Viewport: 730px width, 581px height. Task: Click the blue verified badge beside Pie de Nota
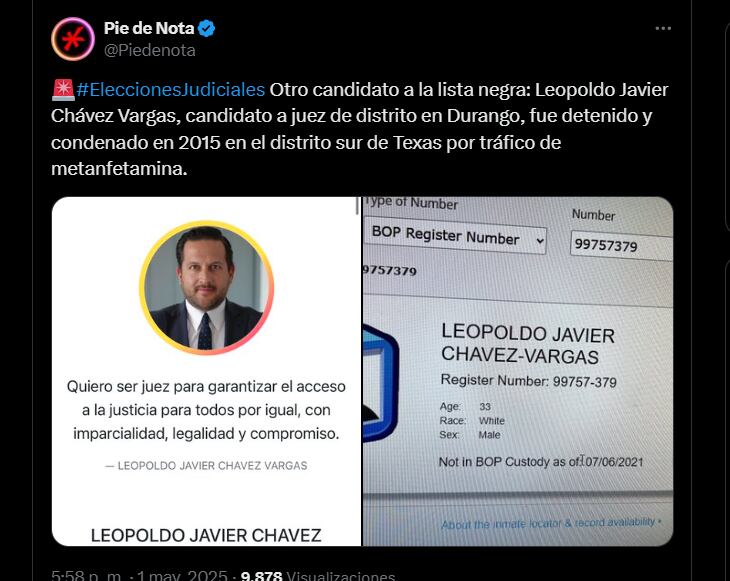pos(206,28)
